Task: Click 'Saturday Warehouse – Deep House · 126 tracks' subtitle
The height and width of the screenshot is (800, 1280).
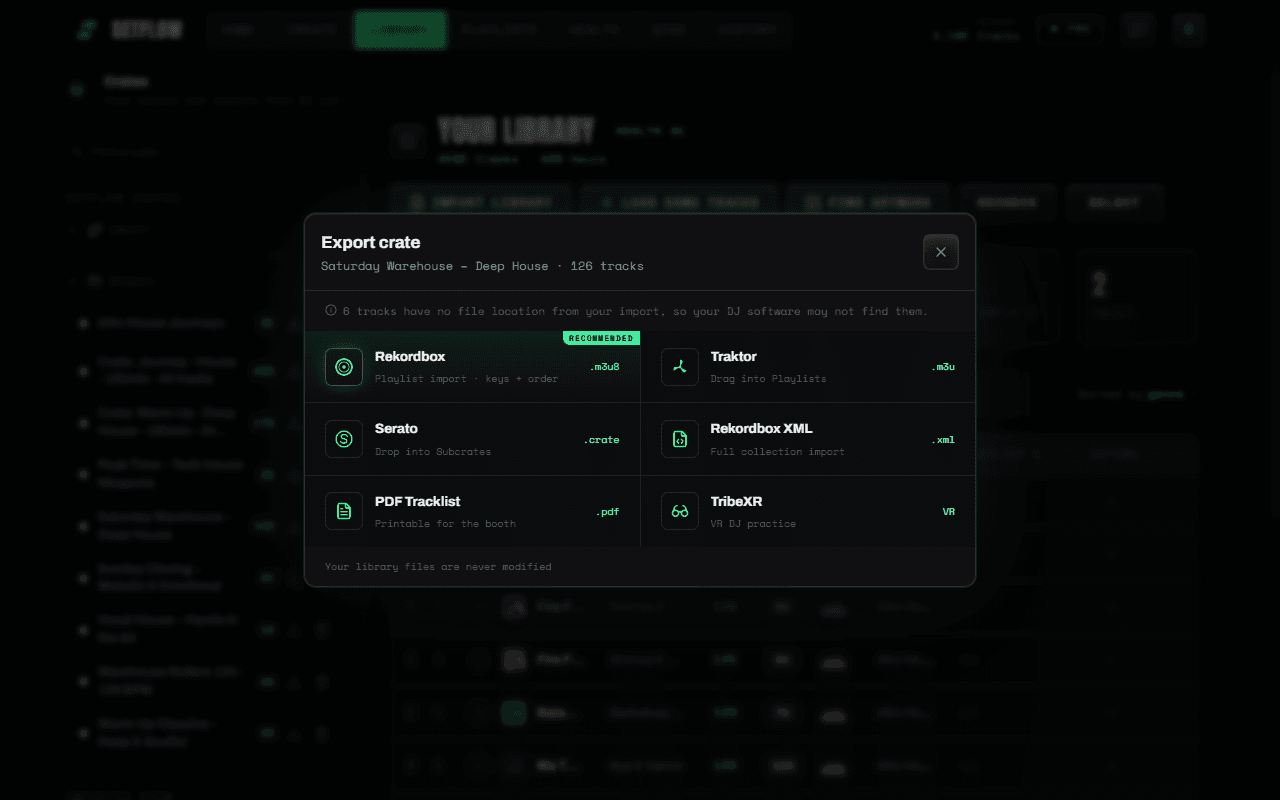Action: coord(482,266)
